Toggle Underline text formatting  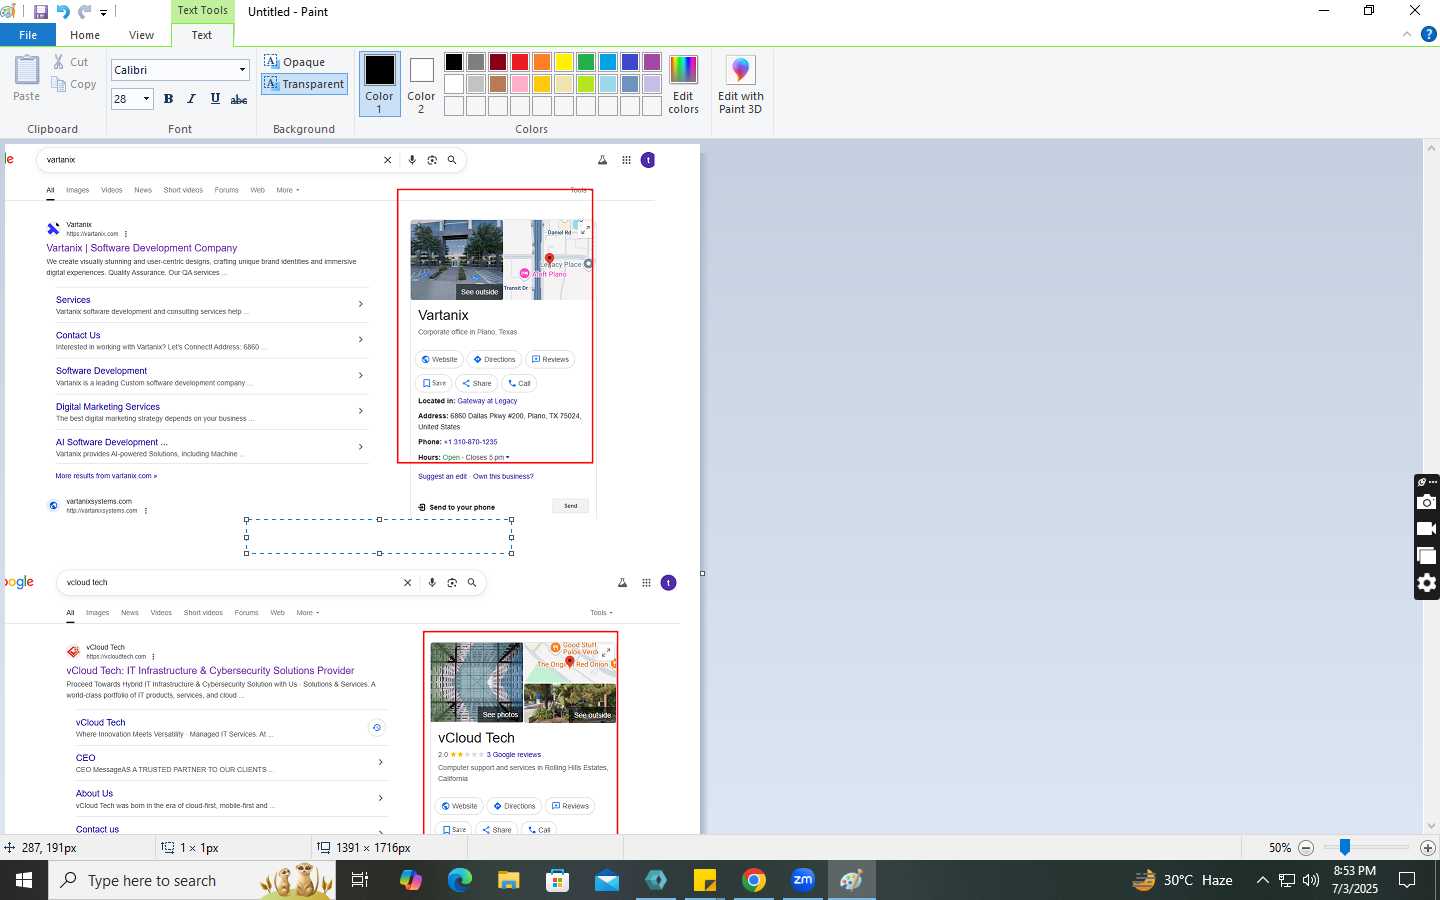[215, 99]
